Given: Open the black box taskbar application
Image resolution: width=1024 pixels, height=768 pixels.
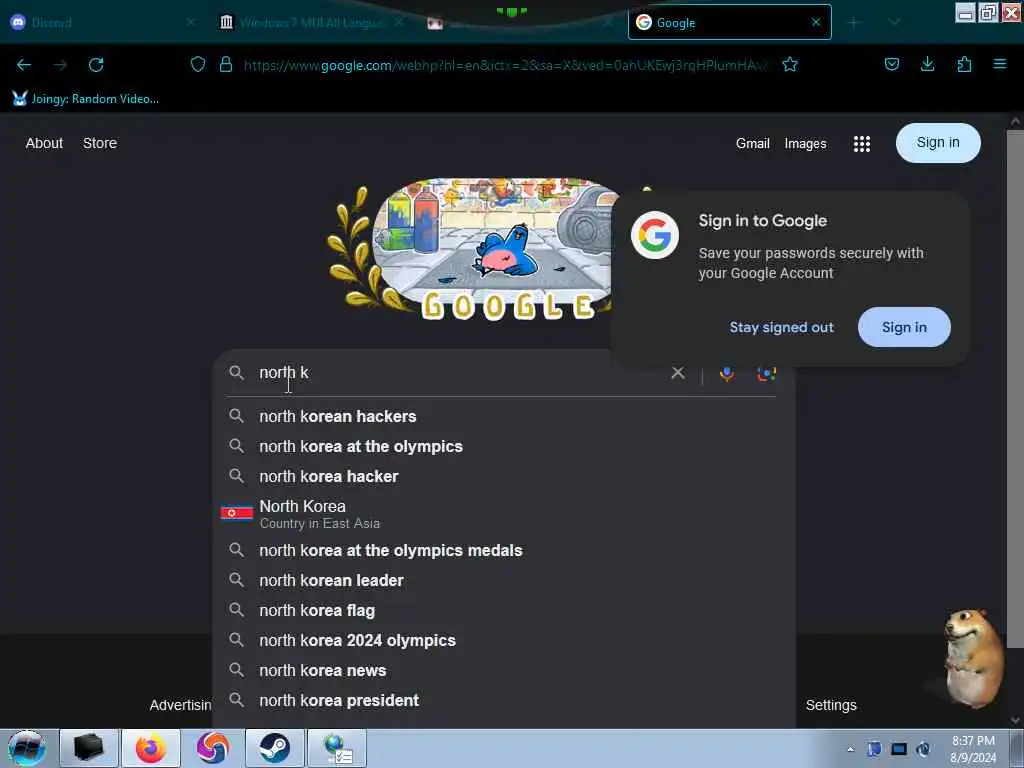Looking at the screenshot, I should [x=89, y=748].
